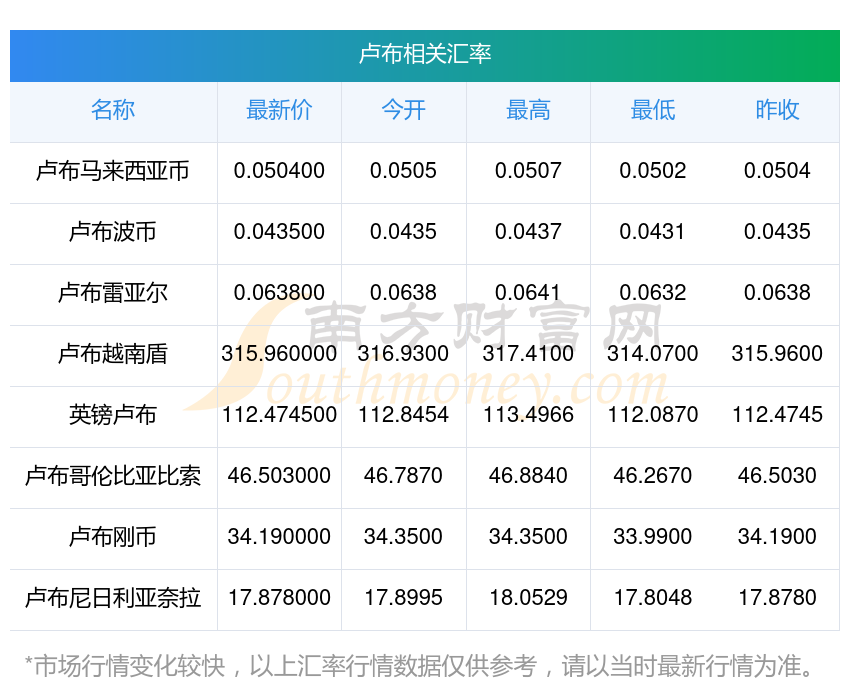Click latest price 0.043500
Viewport: 850px width, 698px height.
click(x=279, y=232)
